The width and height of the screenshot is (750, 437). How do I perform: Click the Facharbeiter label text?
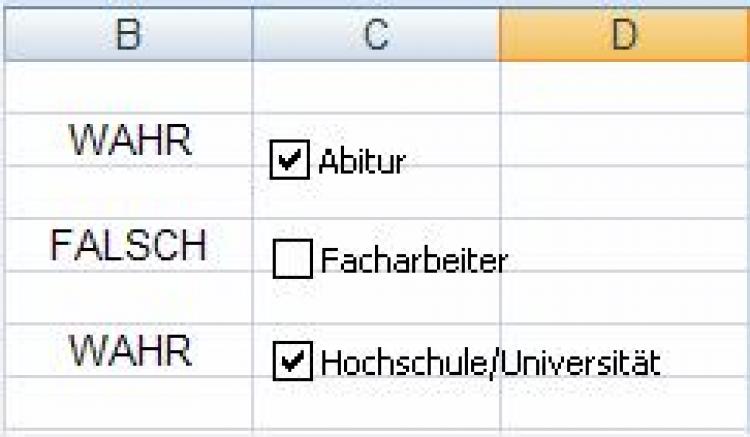(414, 262)
